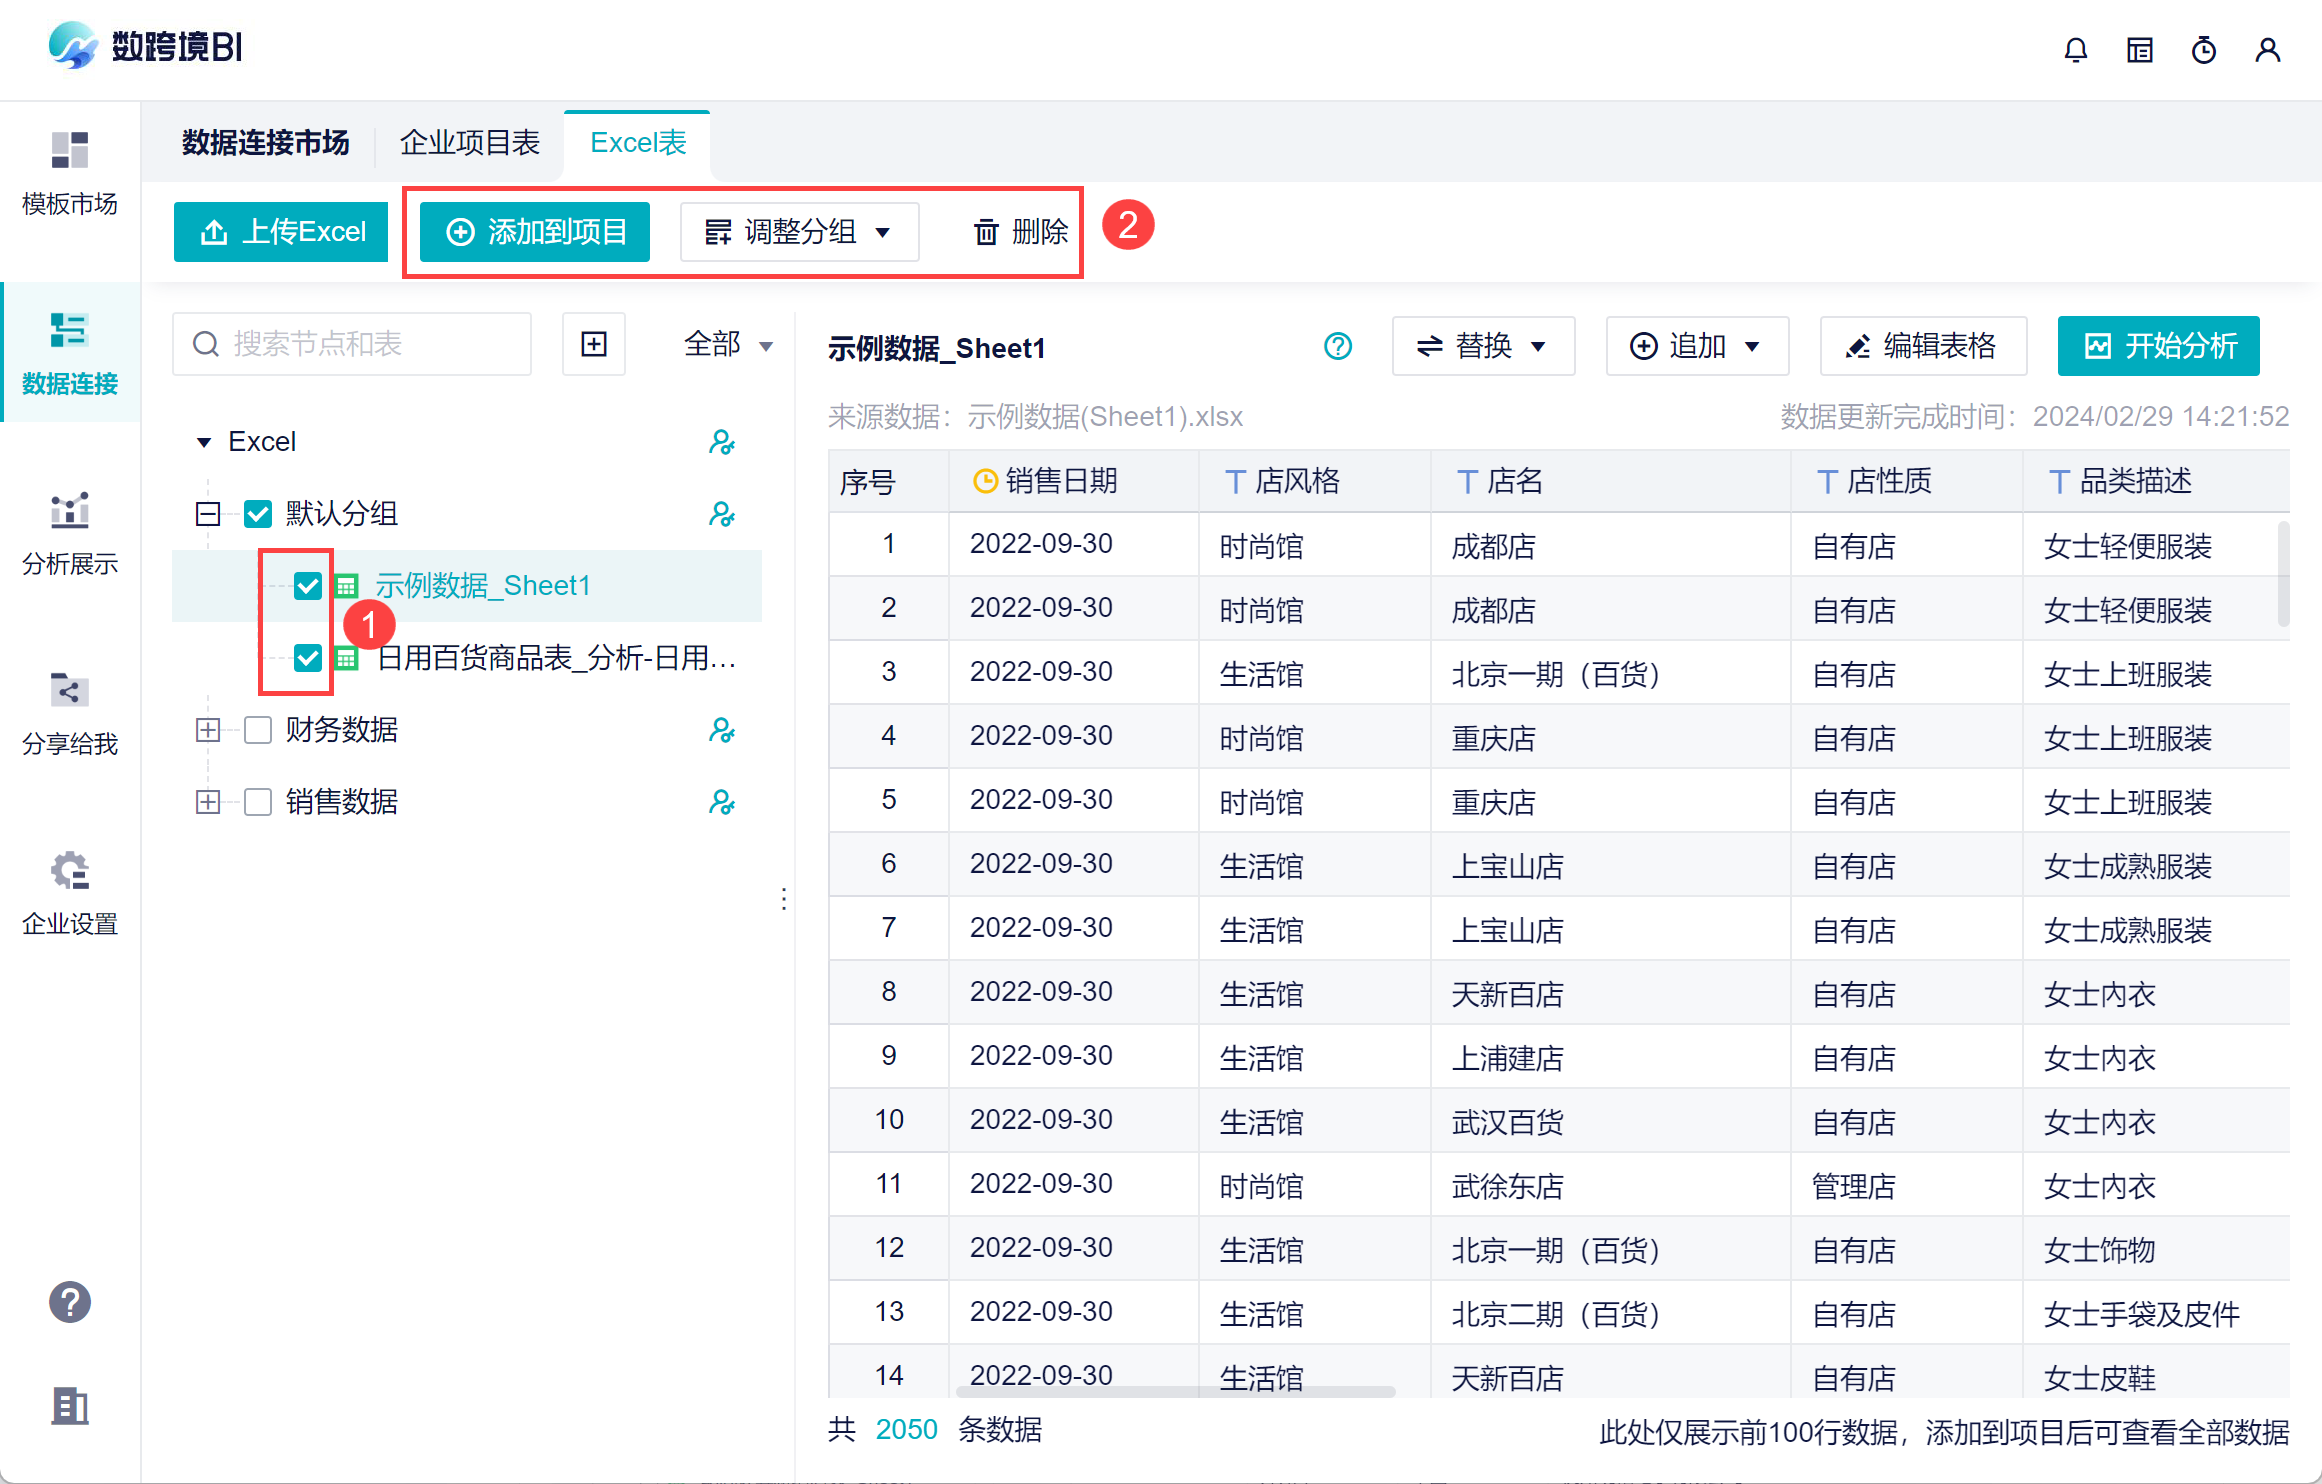This screenshot has width=2322, height=1484.
Task: Click the notification bell icon
Action: click(2075, 50)
